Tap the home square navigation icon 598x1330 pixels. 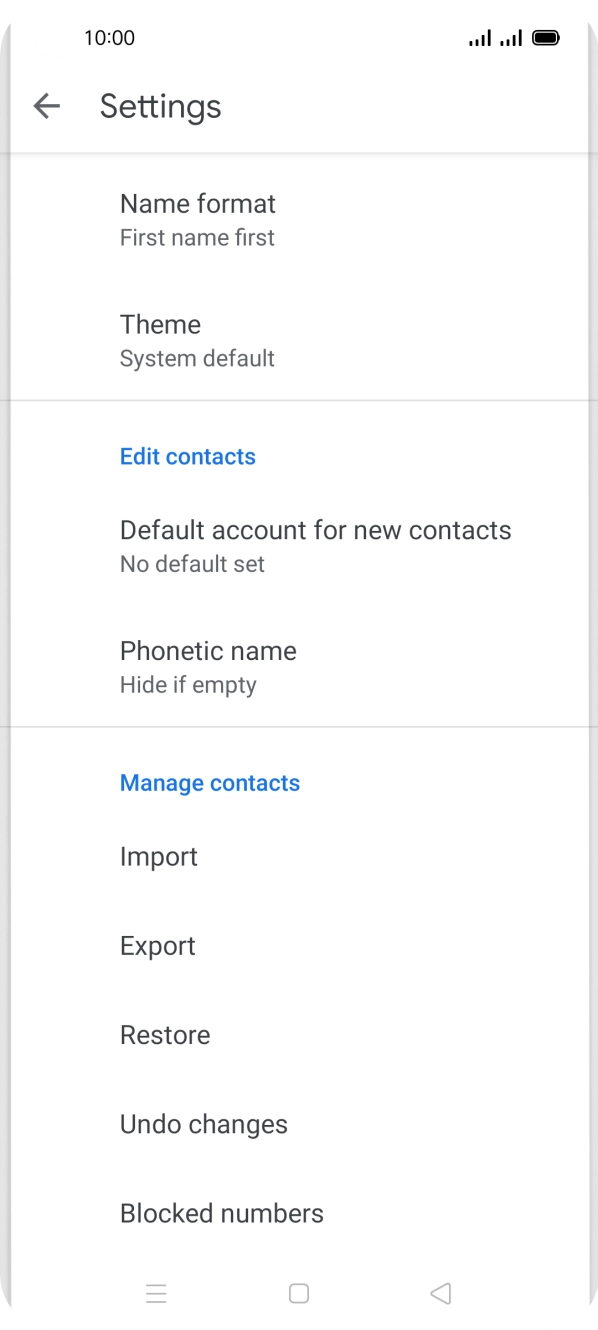(299, 1294)
